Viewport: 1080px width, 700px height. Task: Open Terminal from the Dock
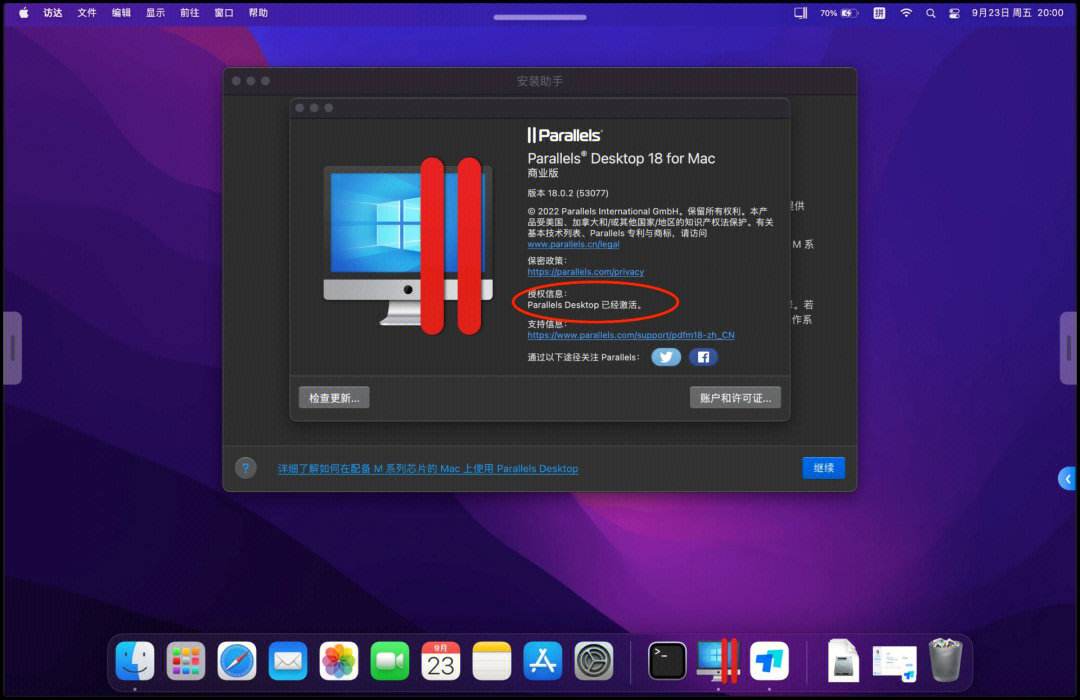tap(667, 661)
